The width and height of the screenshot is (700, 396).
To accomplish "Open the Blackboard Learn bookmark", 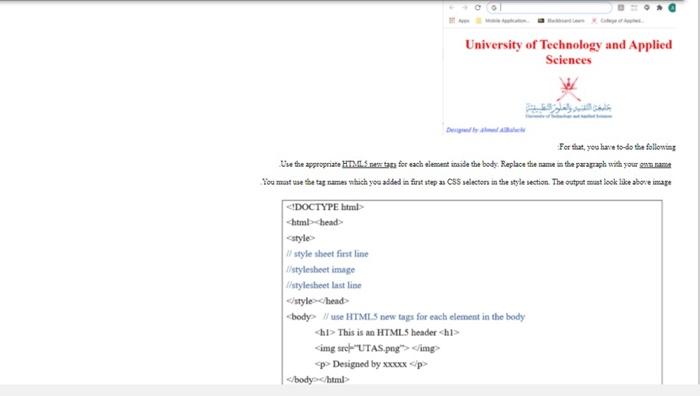I will [x=561, y=21].
